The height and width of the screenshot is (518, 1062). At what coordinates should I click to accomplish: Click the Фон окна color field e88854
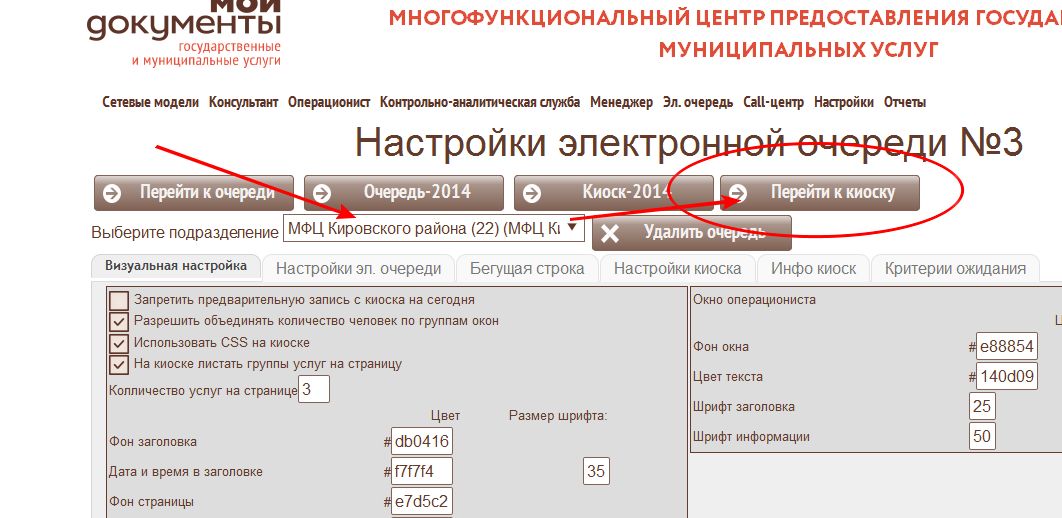[x=1006, y=347]
